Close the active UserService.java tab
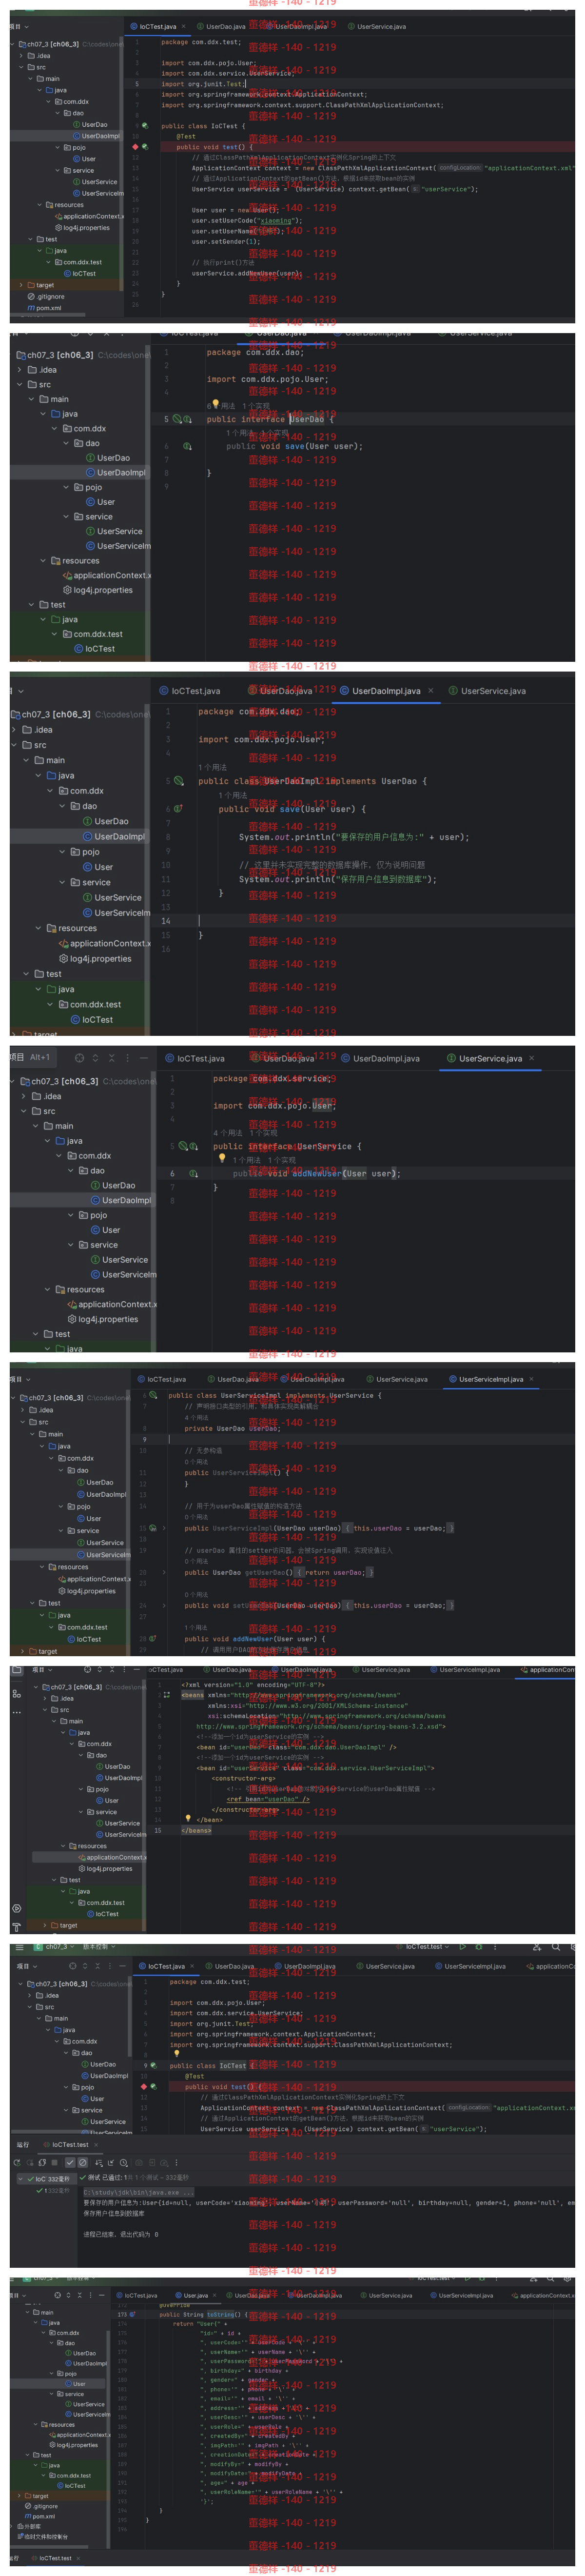Image resolution: width=585 pixels, height=2576 pixels. tap(531, 1058)
